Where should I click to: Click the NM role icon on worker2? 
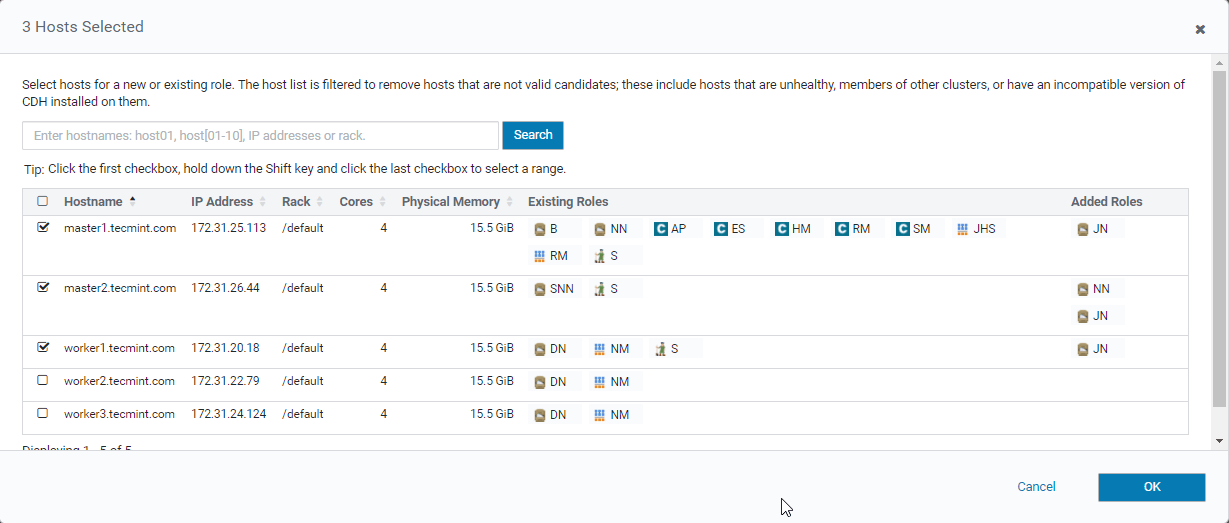(x=600, y=382)
